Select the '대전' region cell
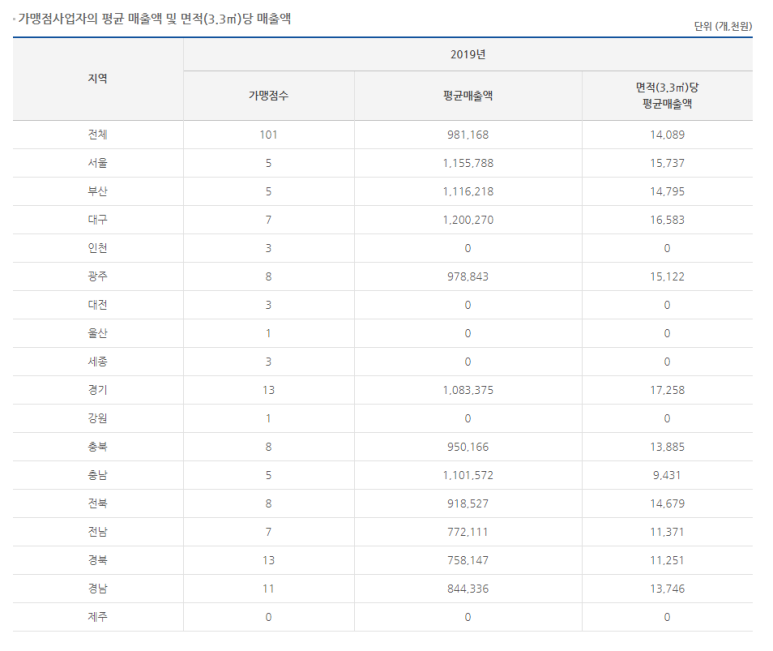 pyautogui.click(x=98, y=305)
